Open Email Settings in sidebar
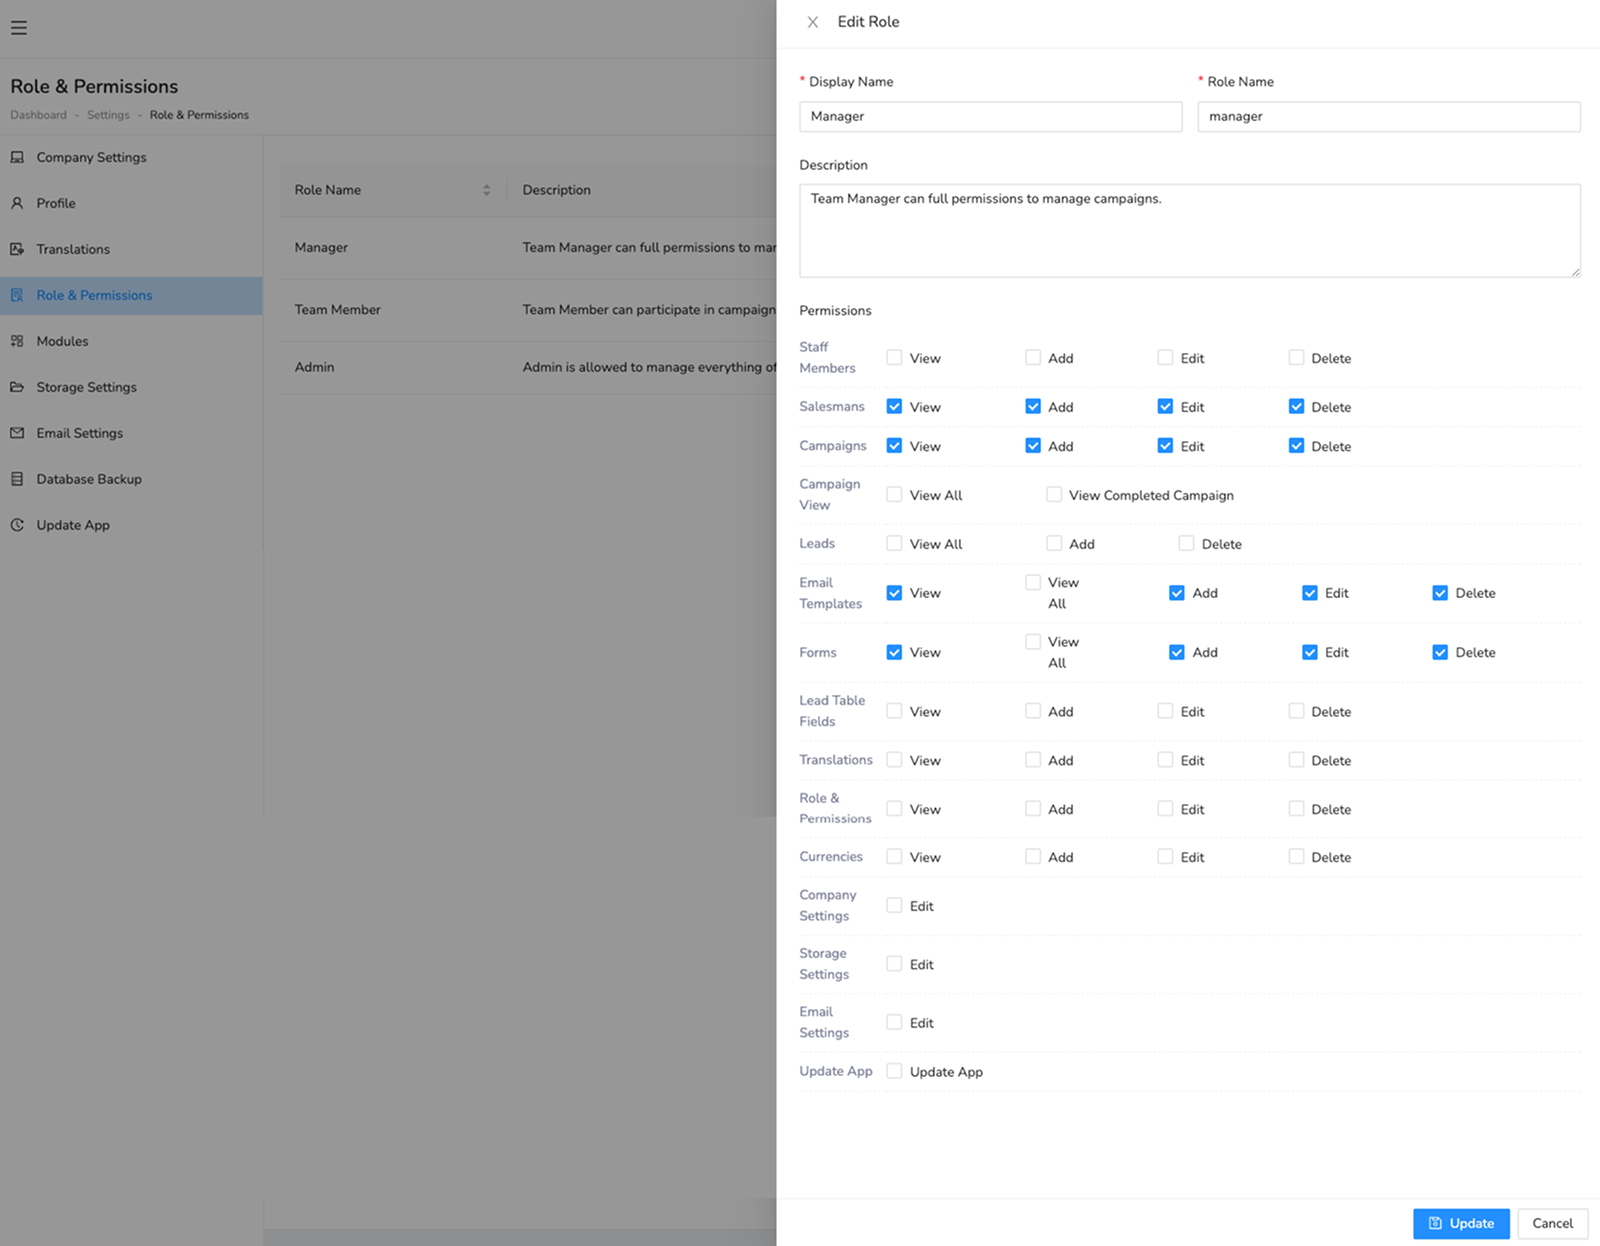Viewport: 1600px width, 1246px height. tap(131, 433)
